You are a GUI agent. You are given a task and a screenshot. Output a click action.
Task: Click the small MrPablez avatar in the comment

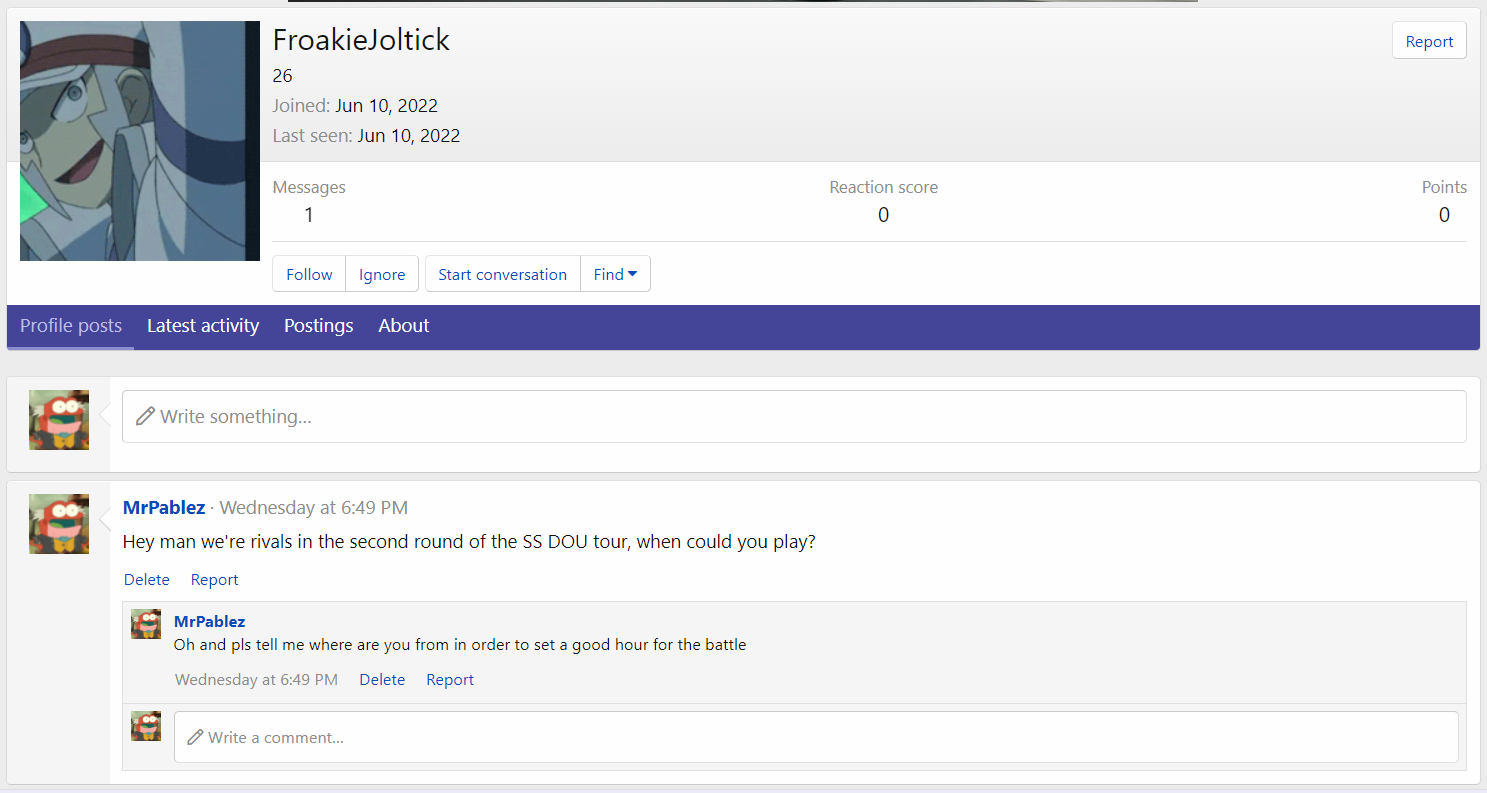click(x=146, y=624)
